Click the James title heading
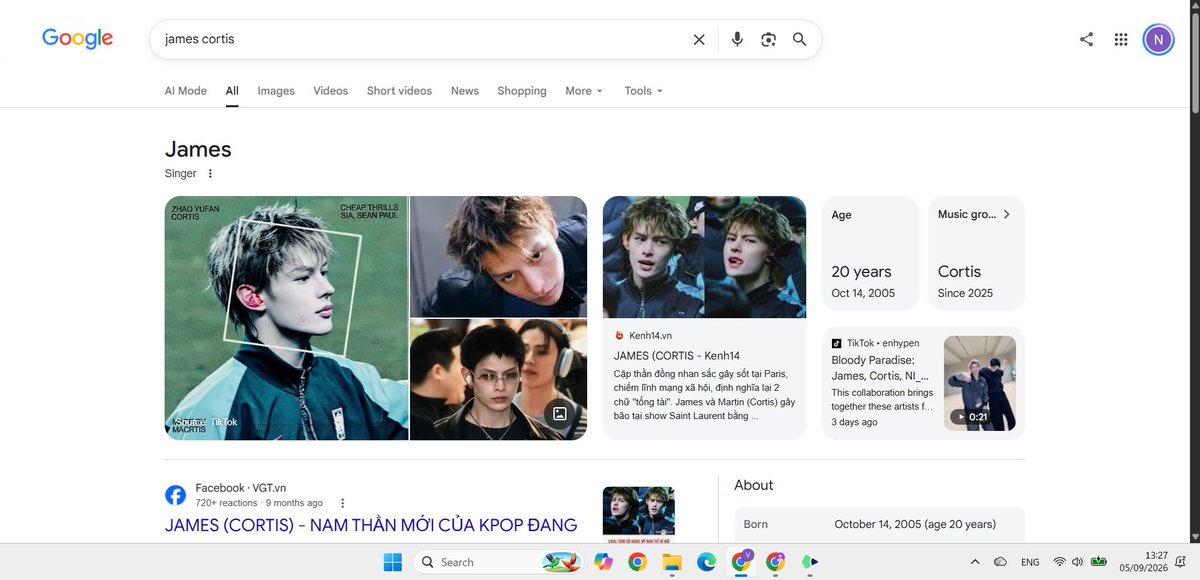1200x580 pixels. coord(198,149)
